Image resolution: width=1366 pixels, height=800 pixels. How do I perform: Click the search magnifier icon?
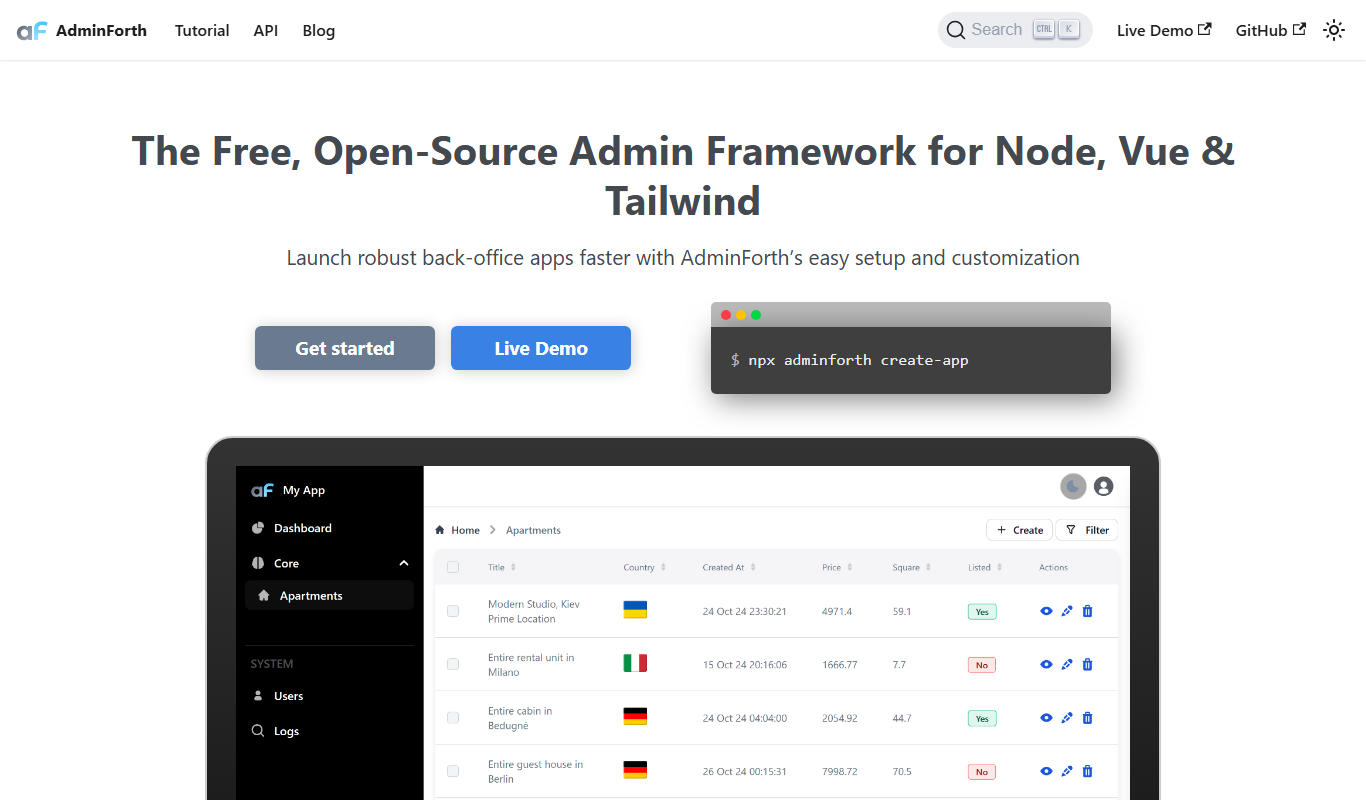tap(956, 30)
